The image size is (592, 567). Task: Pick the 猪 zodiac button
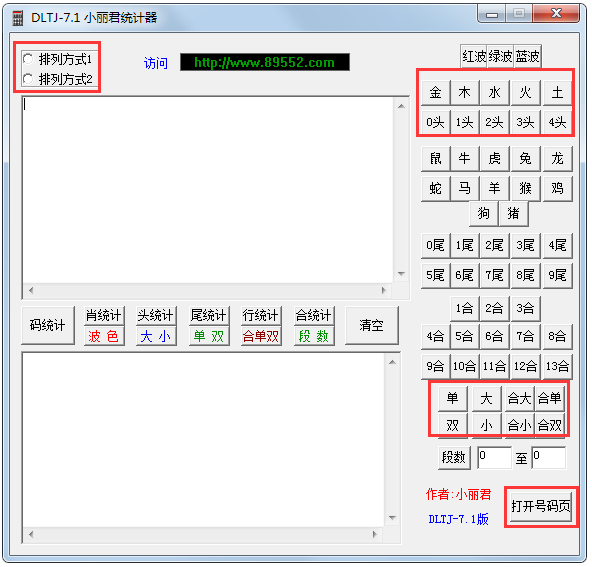[x=513, y=214]
